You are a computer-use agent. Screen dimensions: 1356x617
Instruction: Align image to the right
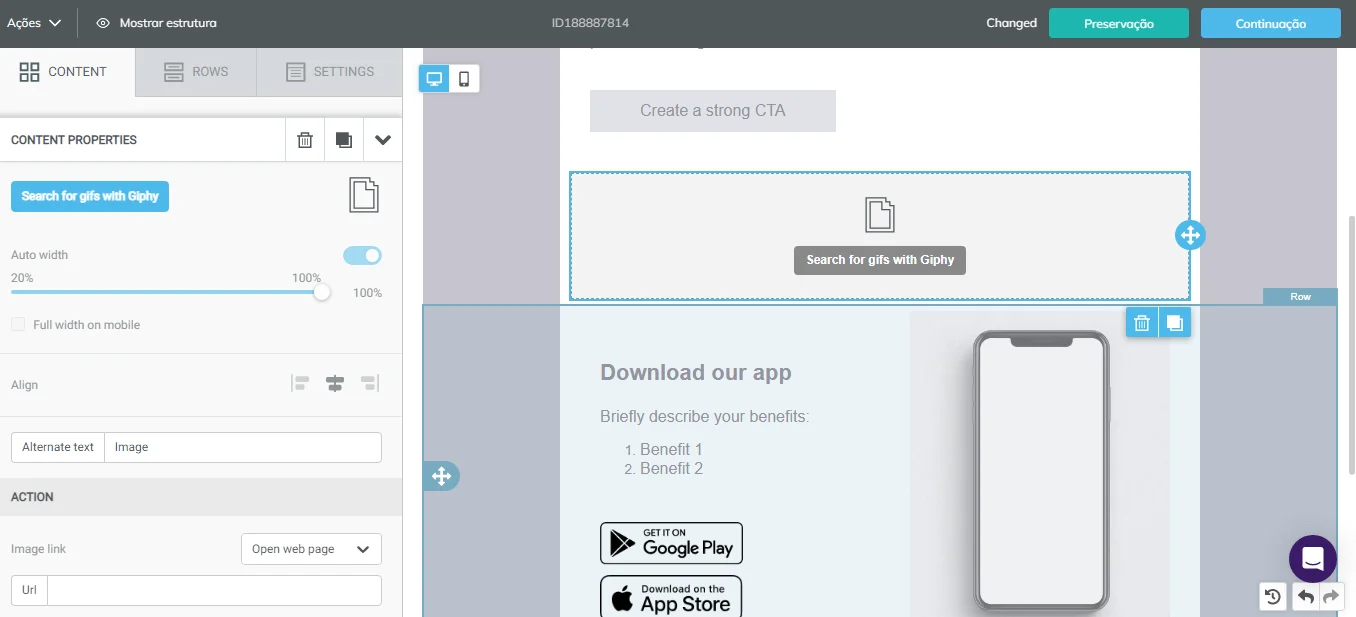tap(369, 384)
